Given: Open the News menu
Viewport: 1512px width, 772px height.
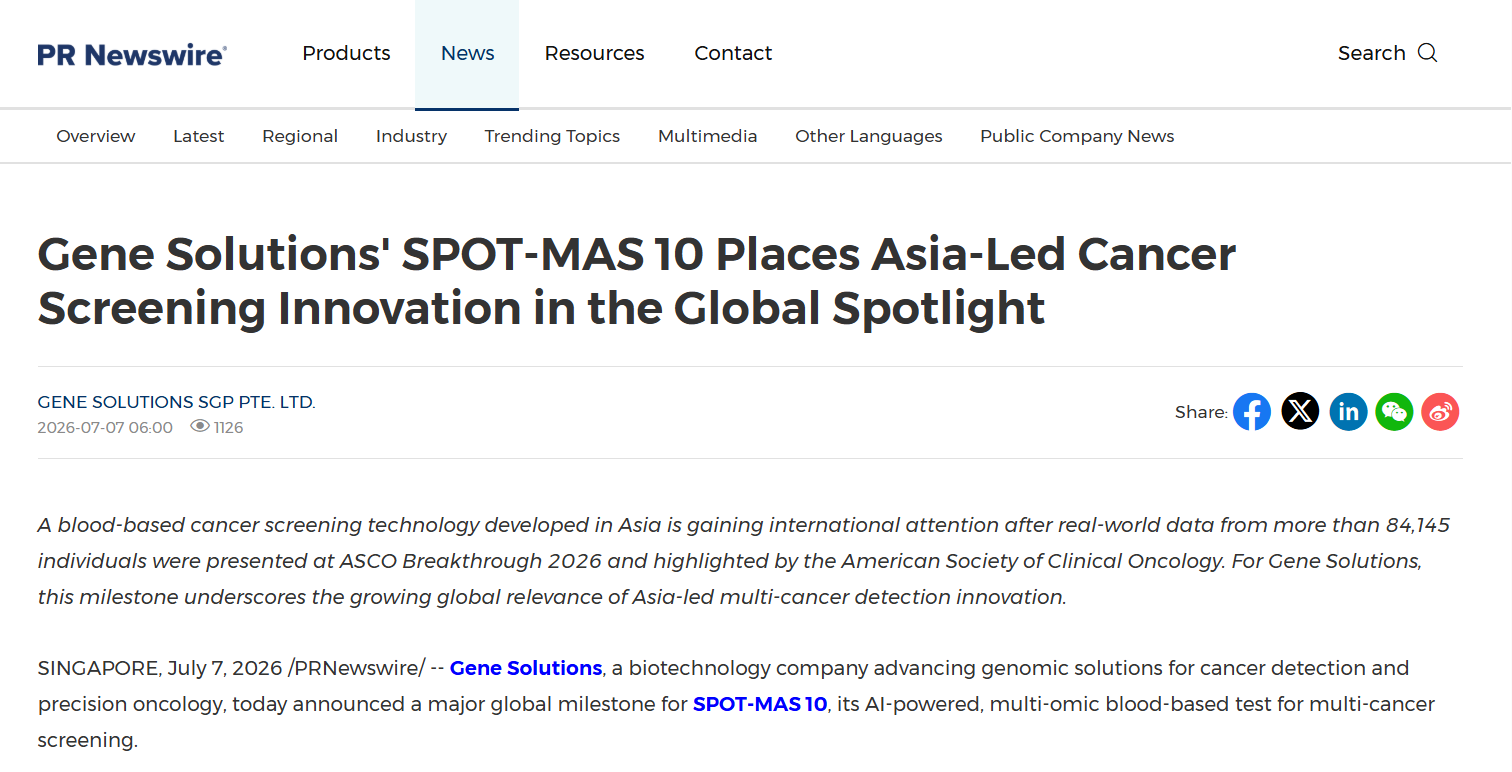Looking at the screenshot, I should coord(467,53).
